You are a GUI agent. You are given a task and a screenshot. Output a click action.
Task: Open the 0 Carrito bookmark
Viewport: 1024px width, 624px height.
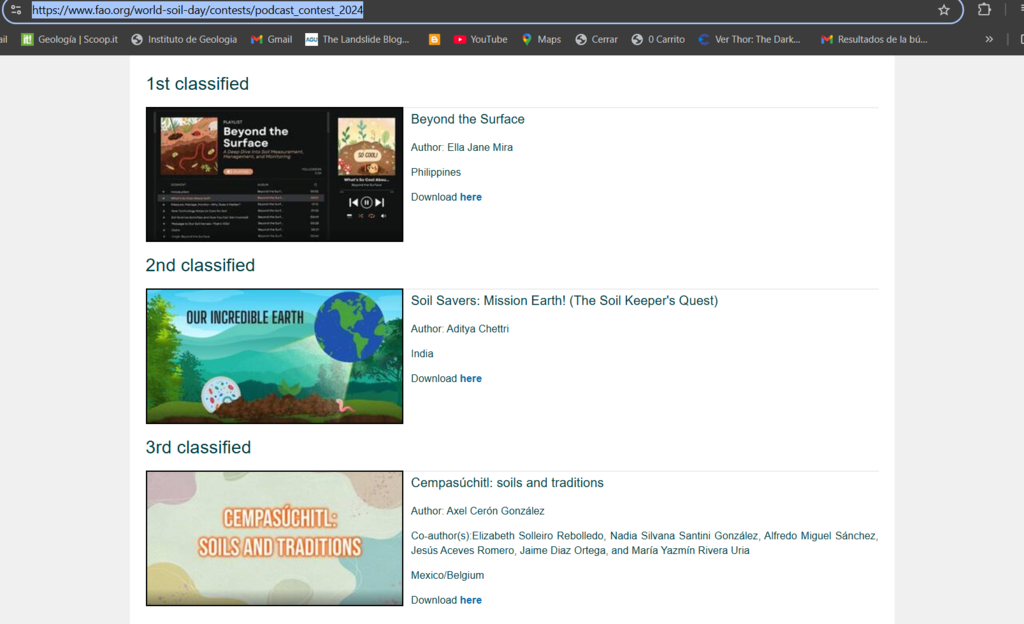click(658, 39)
